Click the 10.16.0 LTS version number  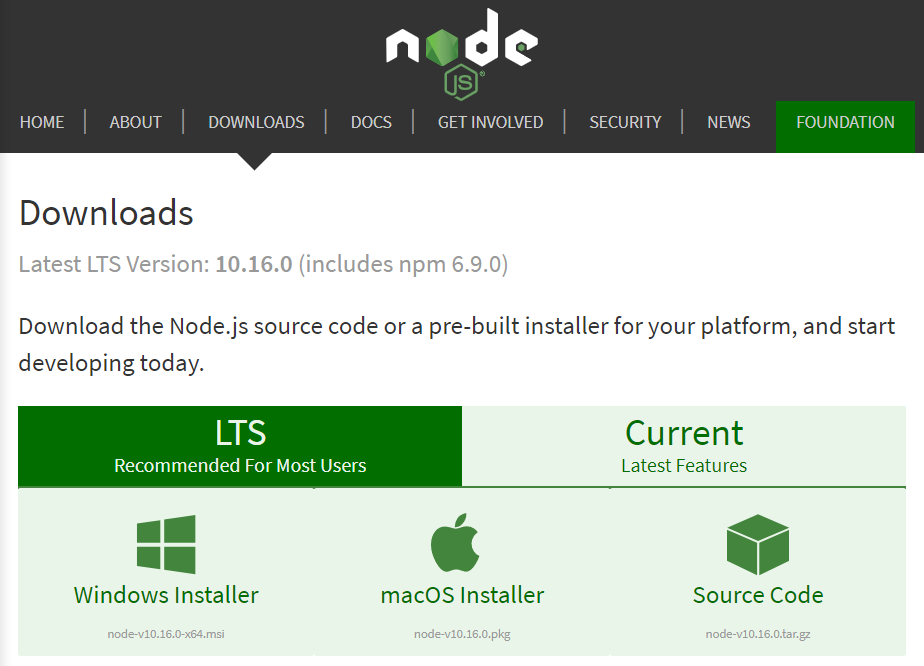click(254, 264)
